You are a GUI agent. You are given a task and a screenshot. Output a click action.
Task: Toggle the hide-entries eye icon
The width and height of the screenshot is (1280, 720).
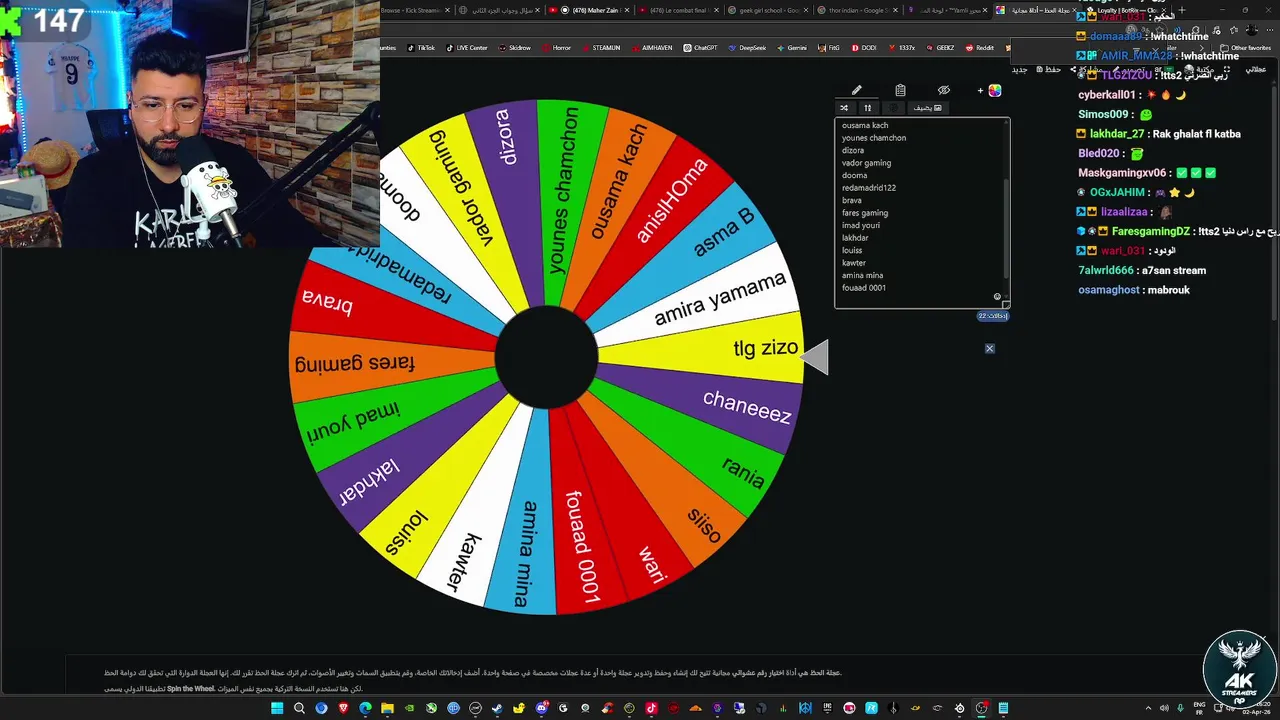pyautogui.click(x=943, y=90)
